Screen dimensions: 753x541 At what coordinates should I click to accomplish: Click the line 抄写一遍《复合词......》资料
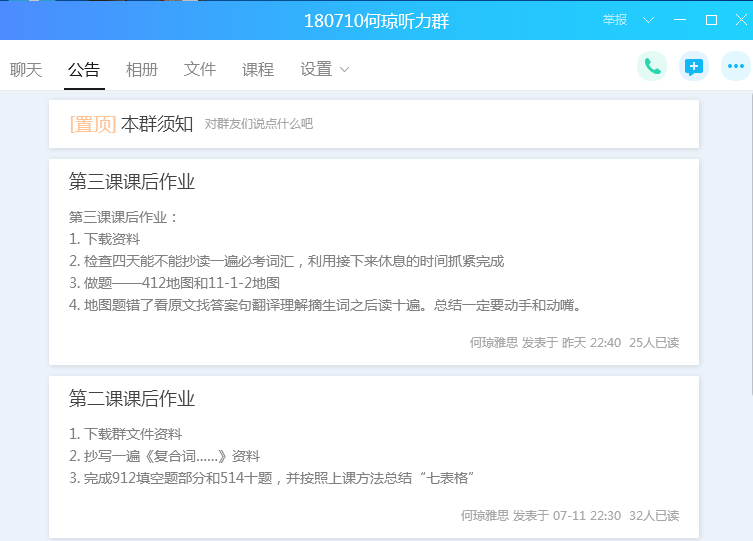click(165, 456)
